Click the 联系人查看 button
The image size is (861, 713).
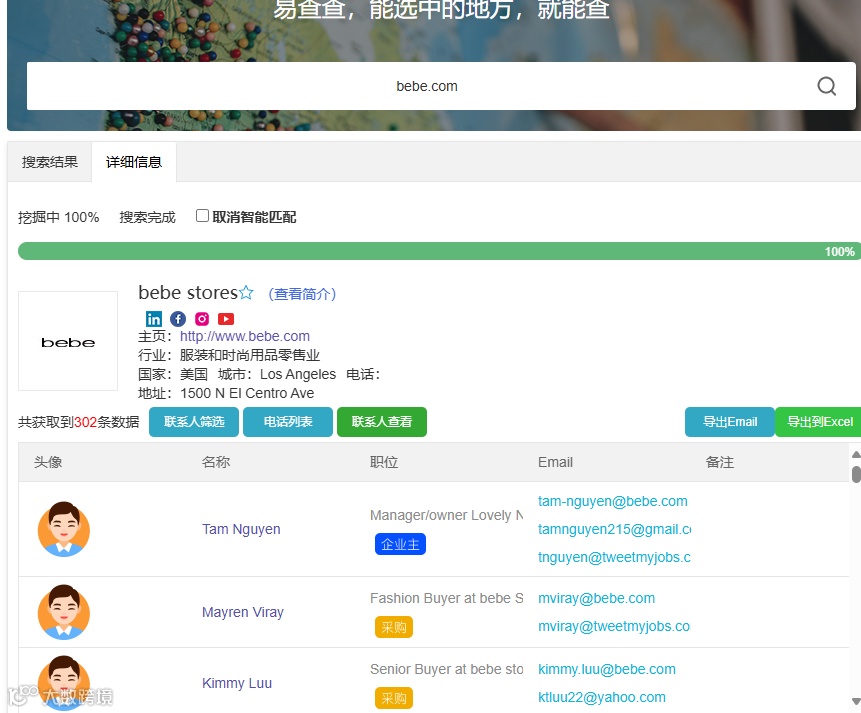coord(382,422)
